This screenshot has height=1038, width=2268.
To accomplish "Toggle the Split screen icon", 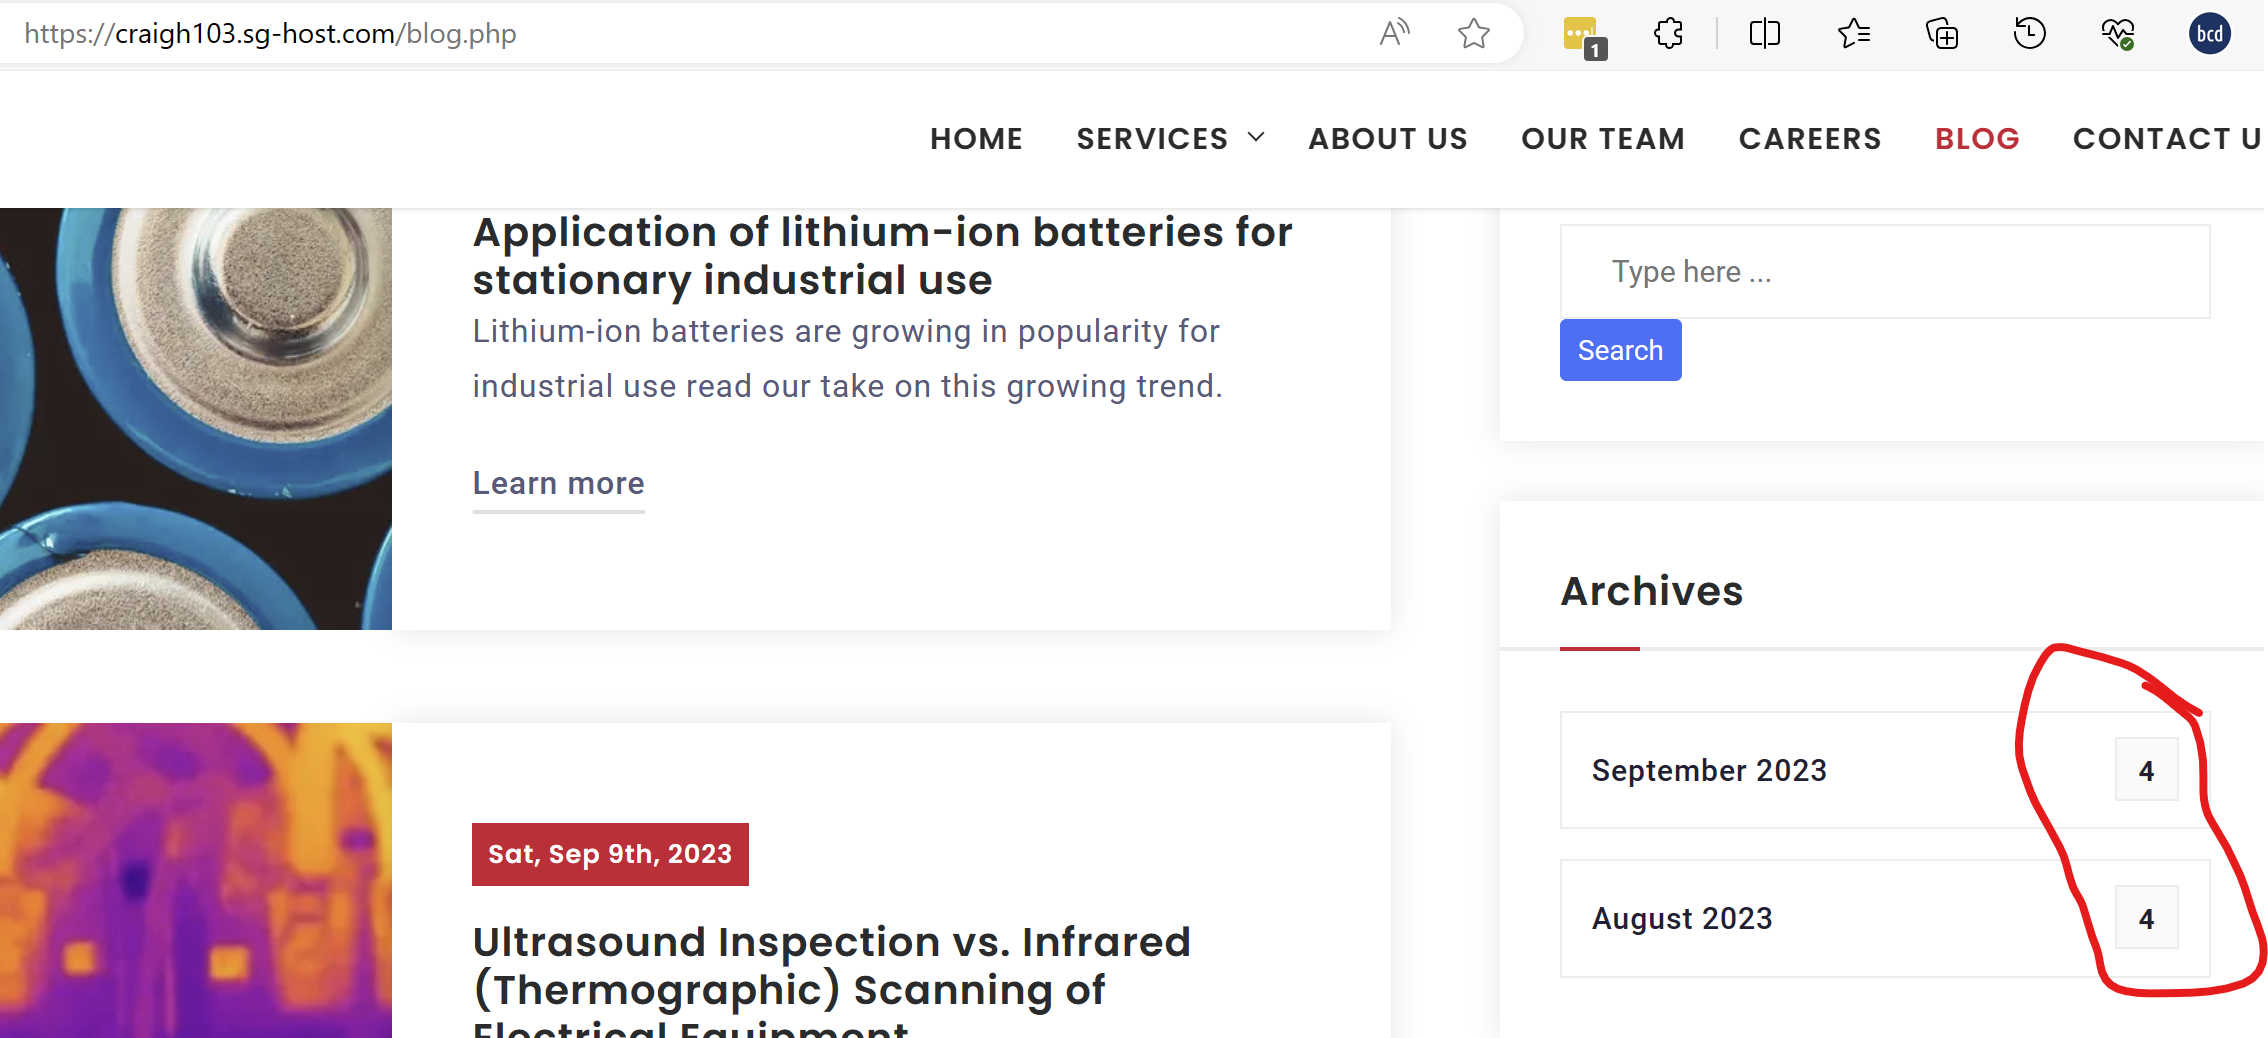I will (1765, 34).
